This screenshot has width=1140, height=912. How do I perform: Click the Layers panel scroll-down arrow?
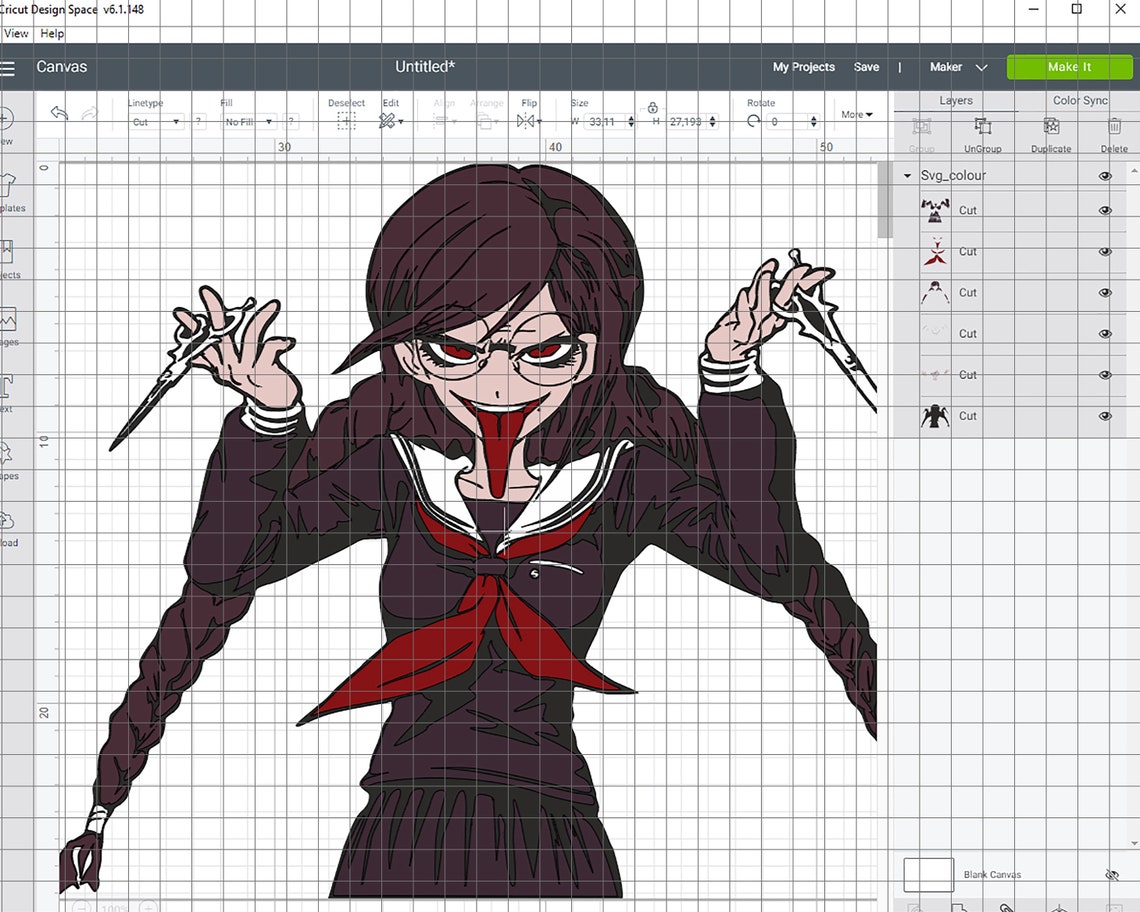click(1133, 844)
